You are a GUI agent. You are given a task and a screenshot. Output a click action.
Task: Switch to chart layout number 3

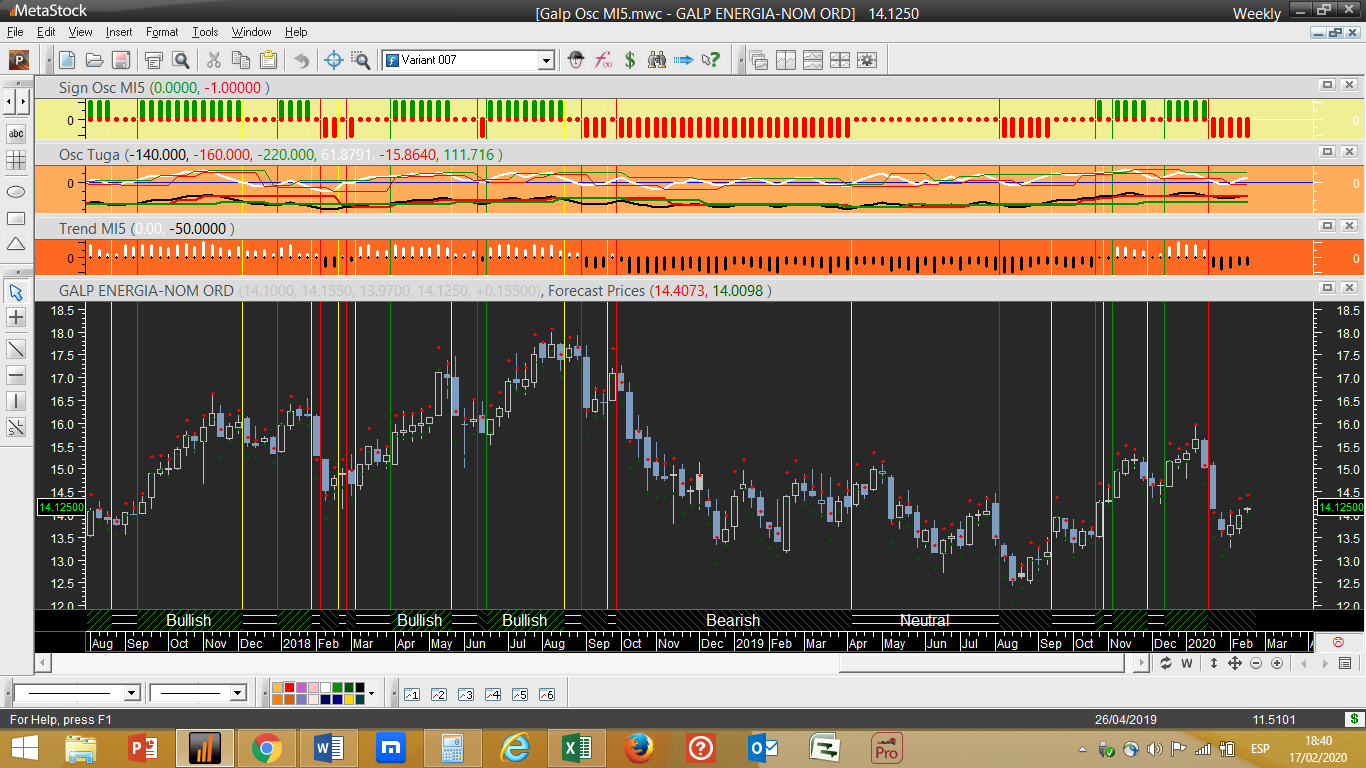click(465, 694)
